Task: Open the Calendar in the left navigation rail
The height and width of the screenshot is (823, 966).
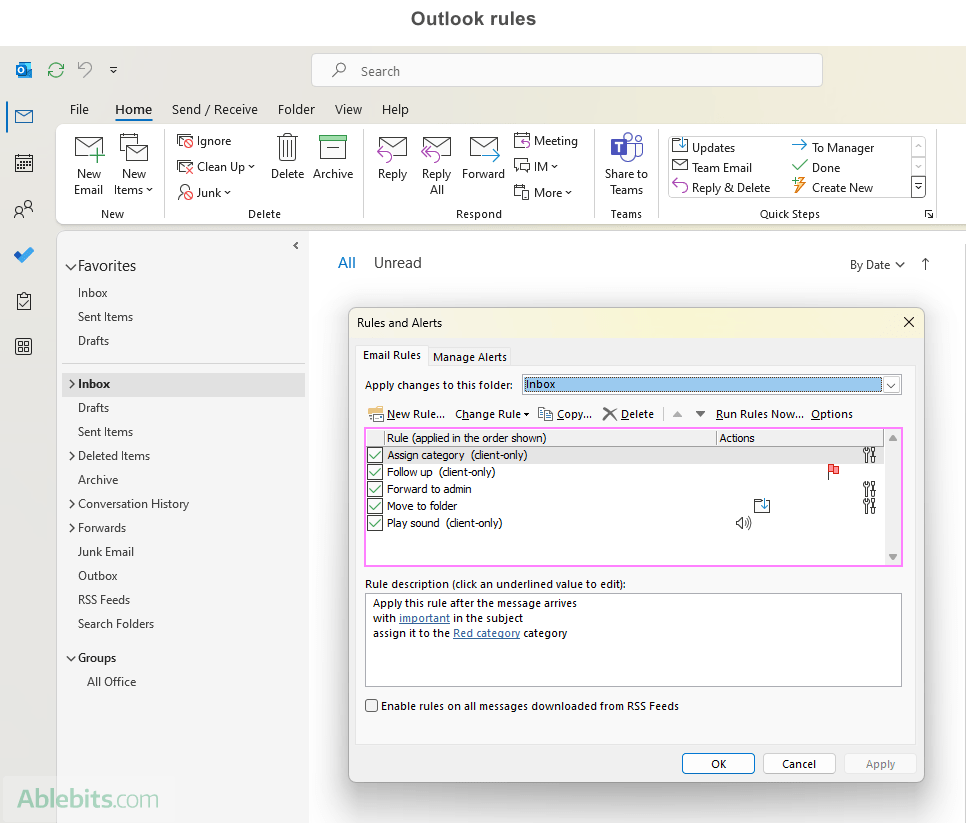Action: (x=23, y=163)
